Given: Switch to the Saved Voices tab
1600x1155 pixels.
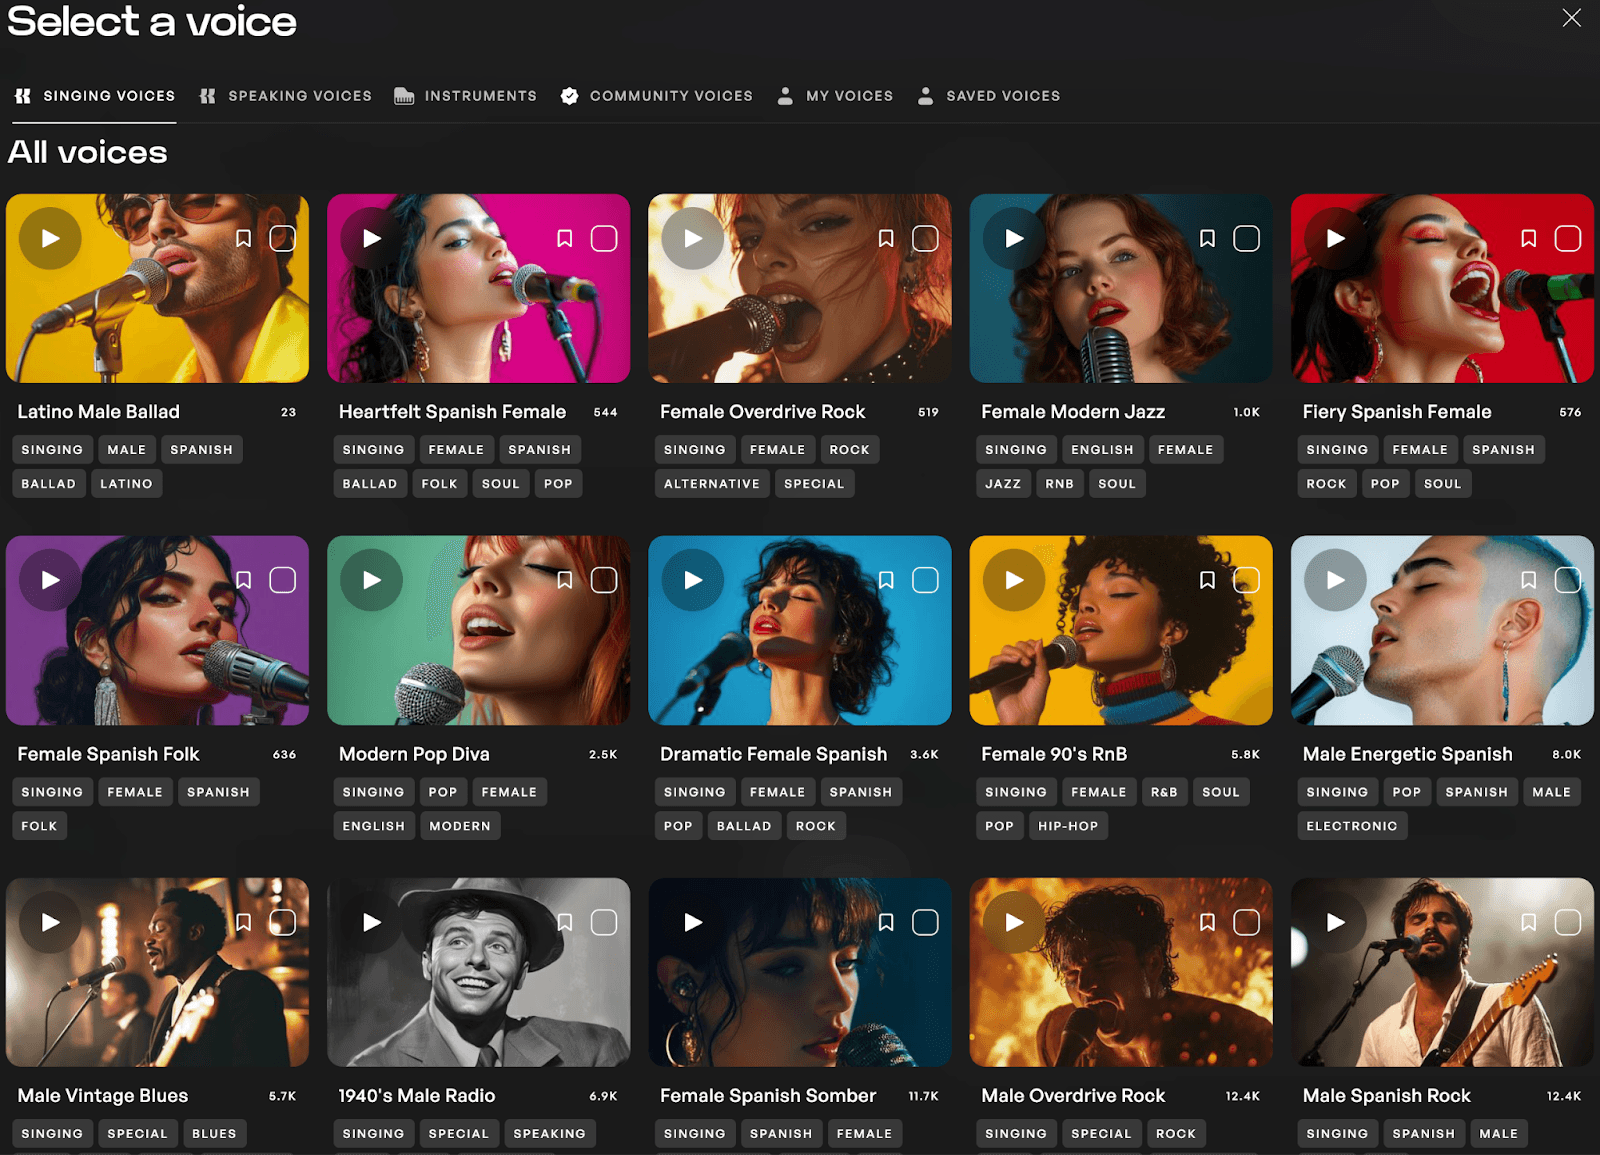Looking at the screenshot, I should click(989, 96).
